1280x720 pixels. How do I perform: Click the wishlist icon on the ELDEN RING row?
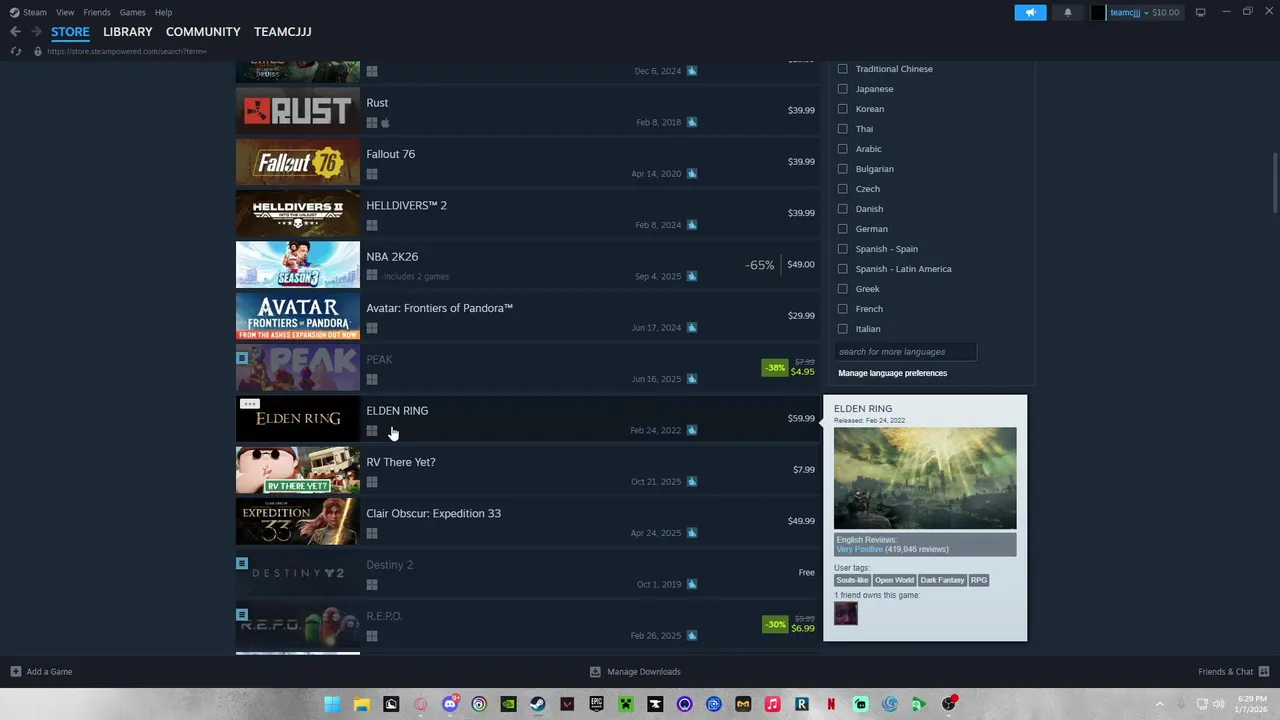point(692,430)
